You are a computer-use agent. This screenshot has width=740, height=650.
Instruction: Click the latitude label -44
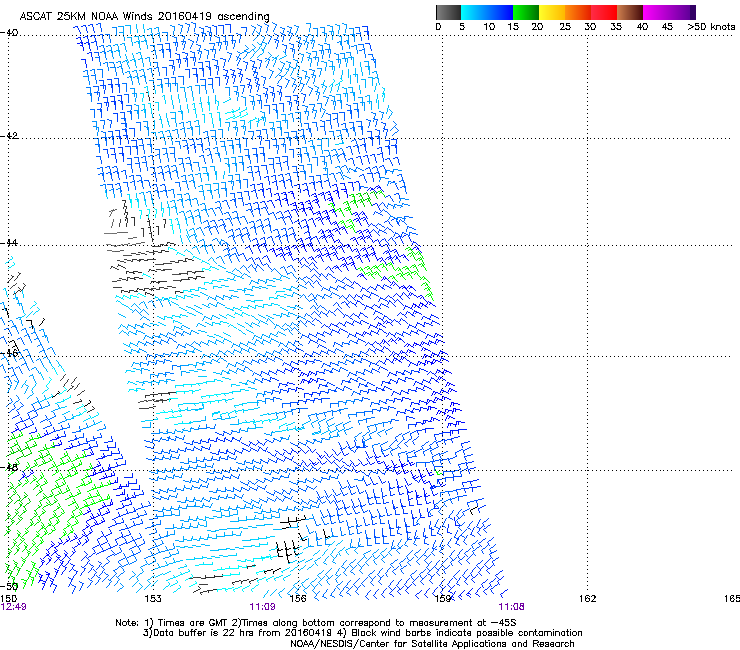click(x=9, y=243)
